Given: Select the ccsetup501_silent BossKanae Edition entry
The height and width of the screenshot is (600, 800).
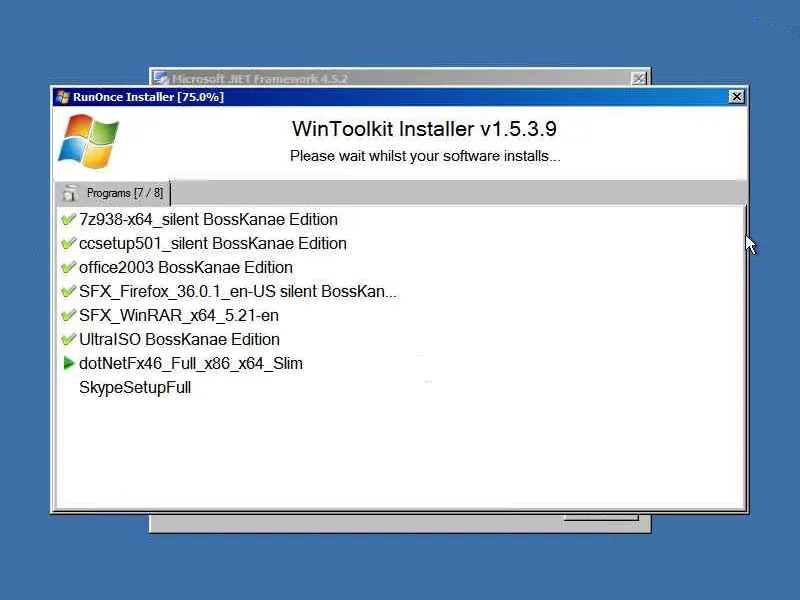Looking at the screenshot, I should pos(213,243).
